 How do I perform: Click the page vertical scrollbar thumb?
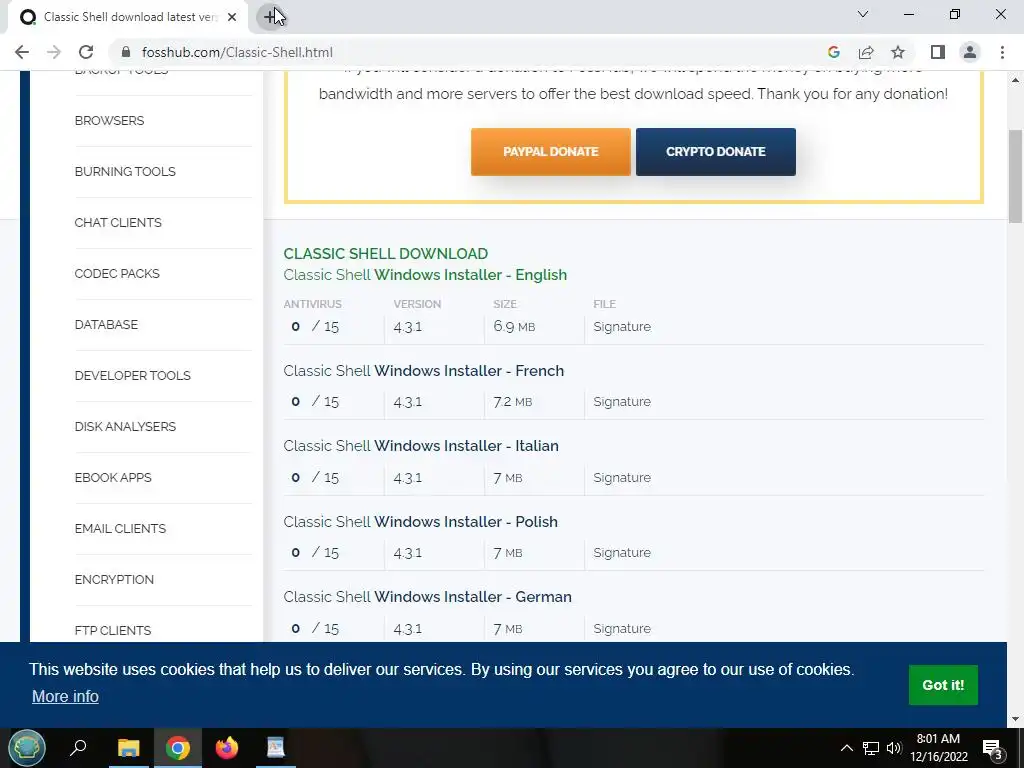coord(1015,176)
